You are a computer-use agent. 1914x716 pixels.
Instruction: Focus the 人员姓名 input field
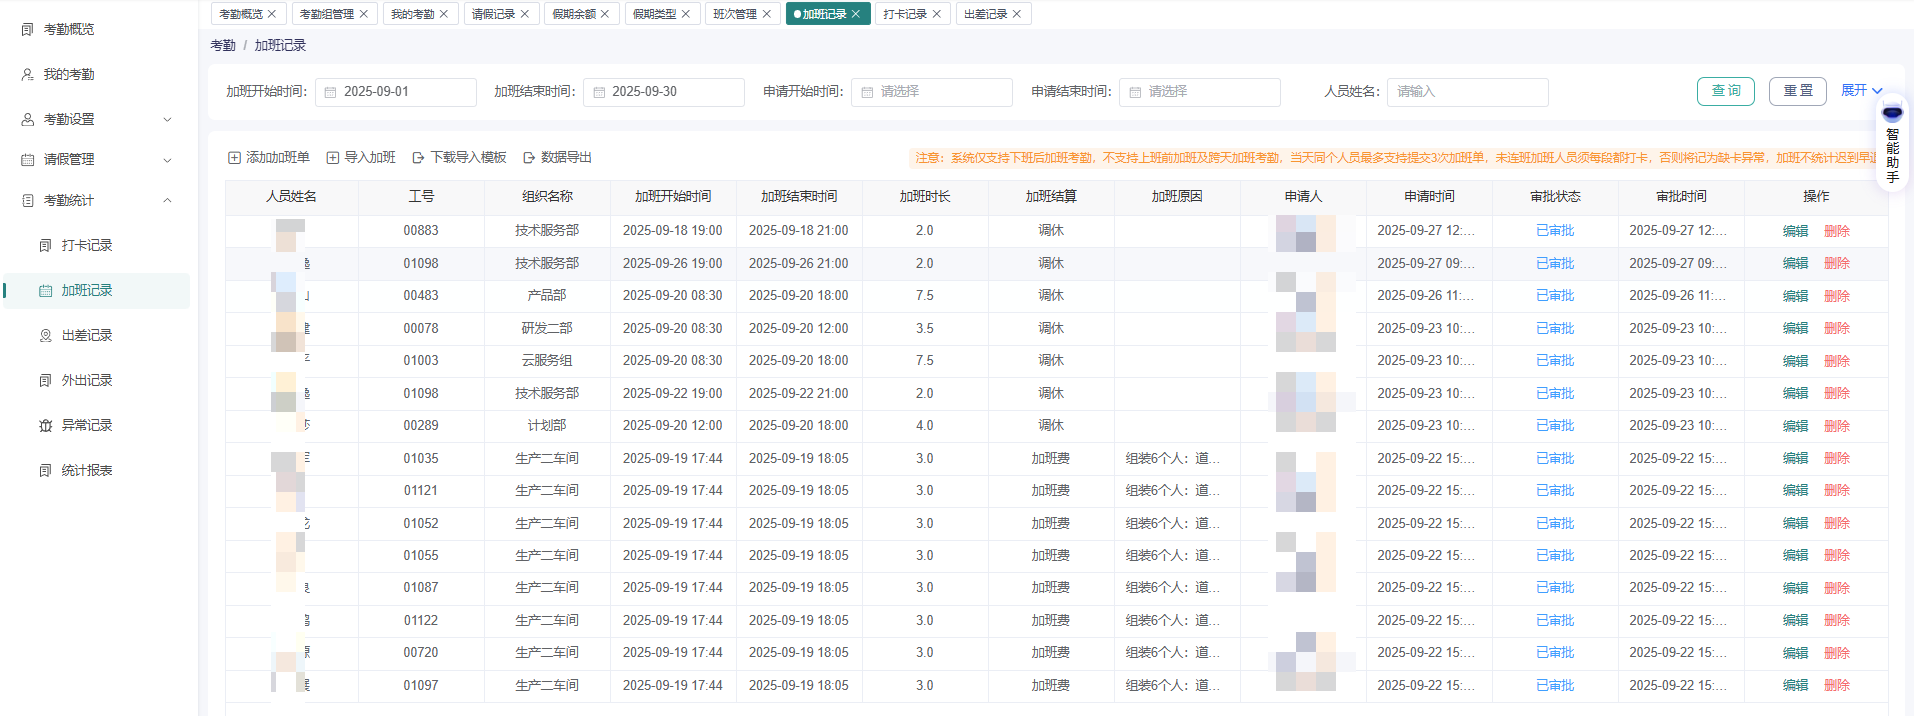(1467, 92)
